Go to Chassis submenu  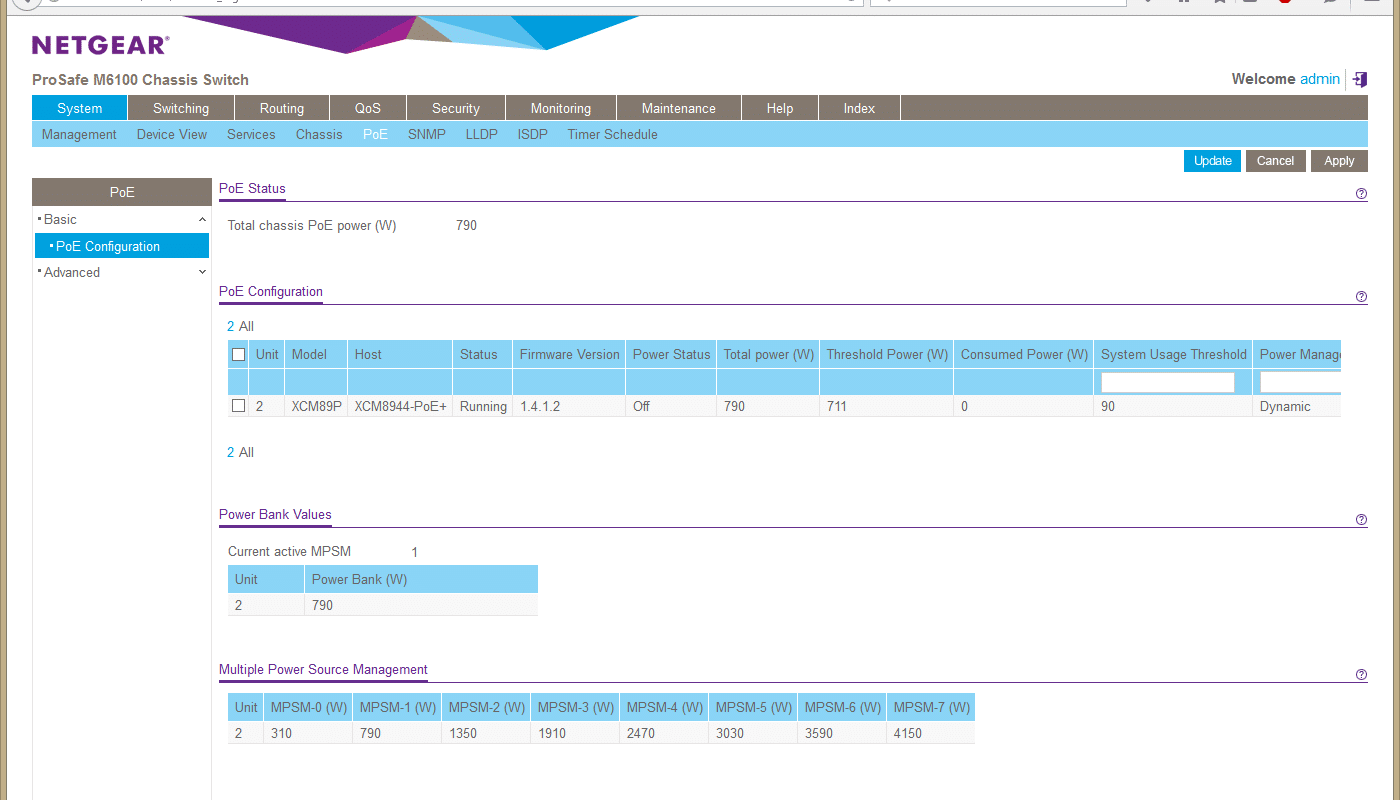click(x=319, y=134)
